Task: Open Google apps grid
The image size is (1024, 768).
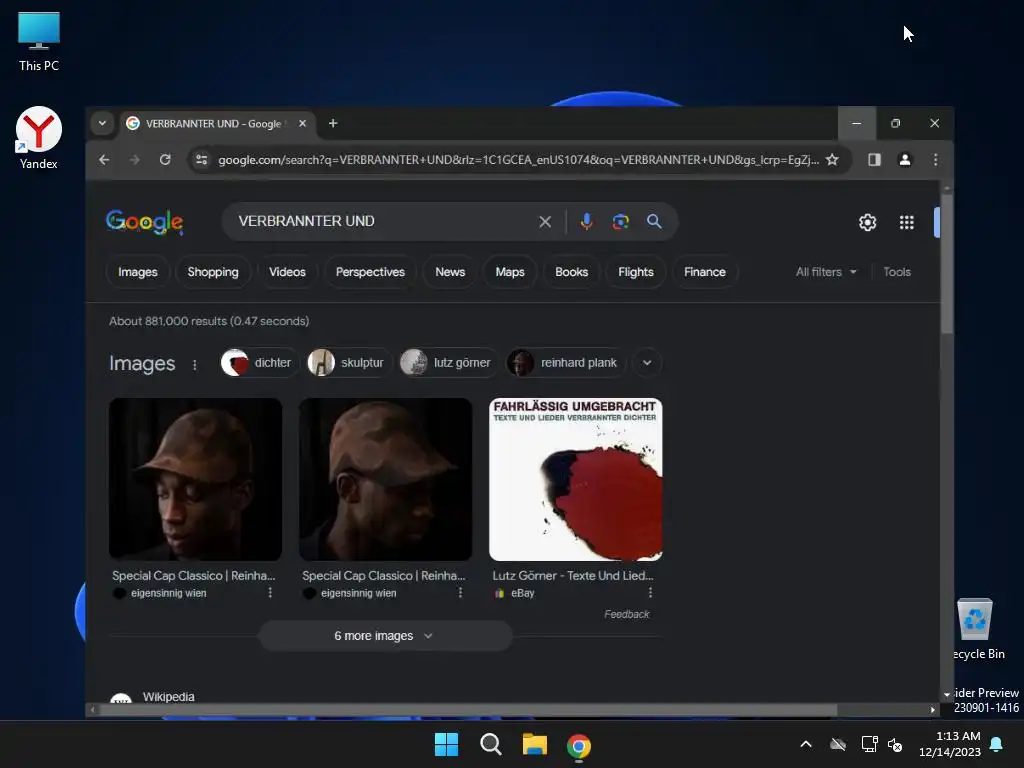Action: [x=906, y=223]
